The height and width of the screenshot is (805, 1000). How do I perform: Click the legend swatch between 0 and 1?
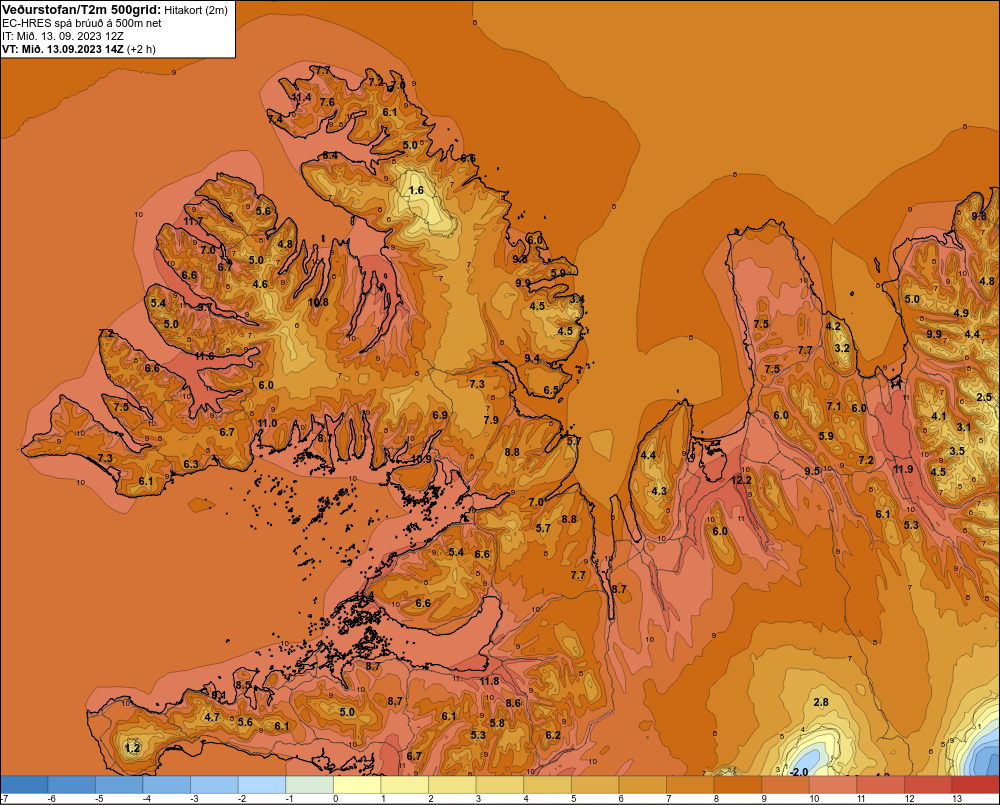[357, 785]
